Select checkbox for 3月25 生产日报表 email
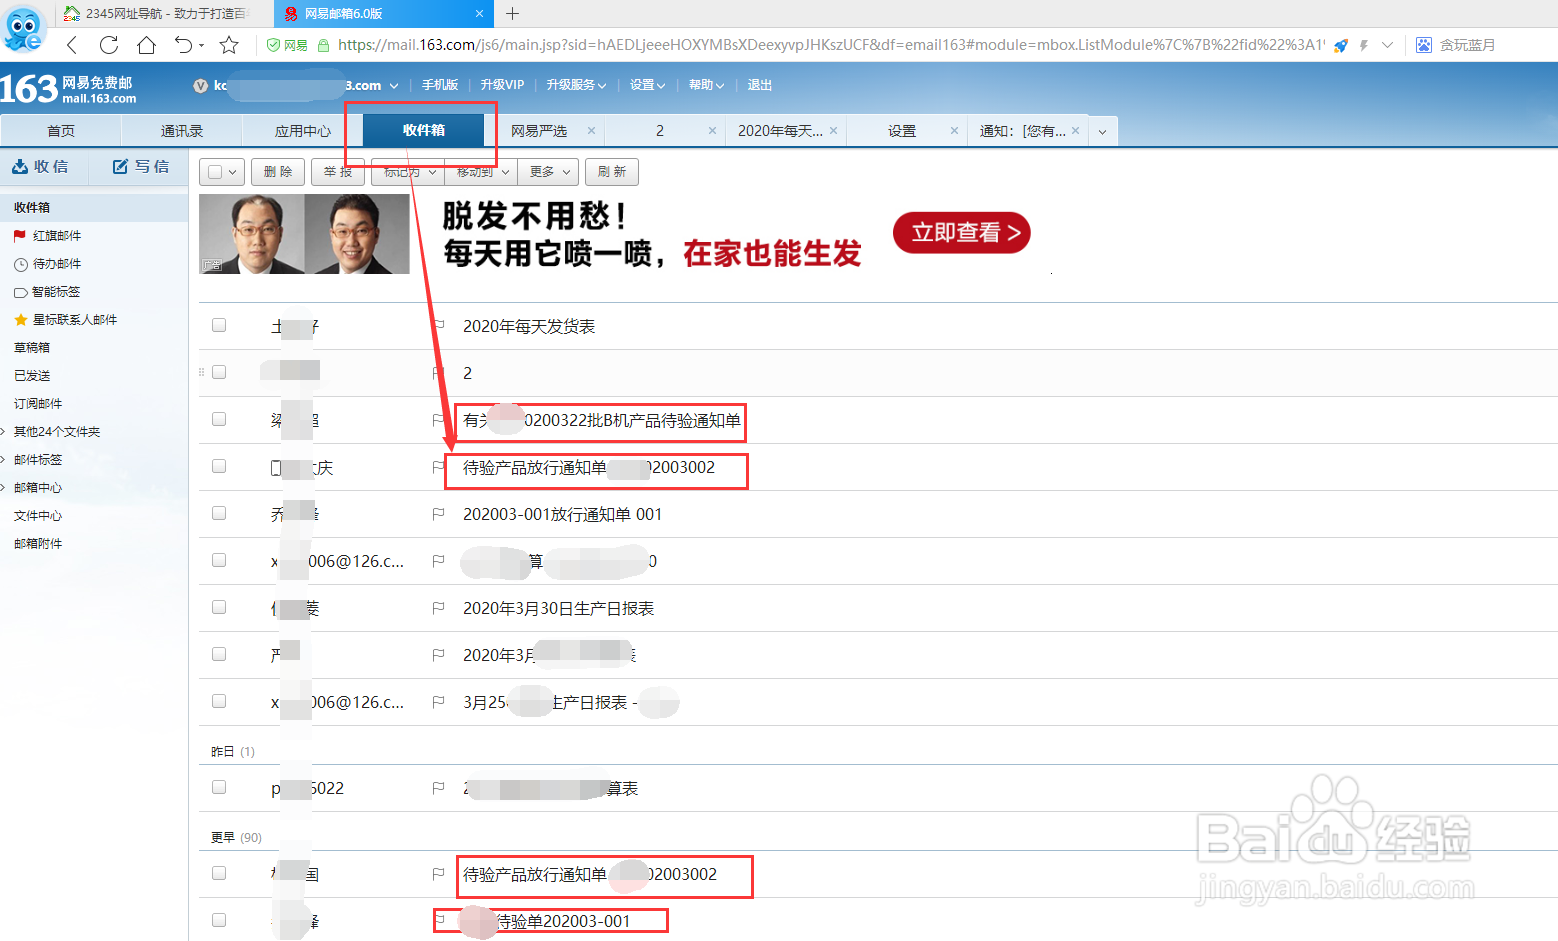 pyautogui.click(x=219, y=701)
